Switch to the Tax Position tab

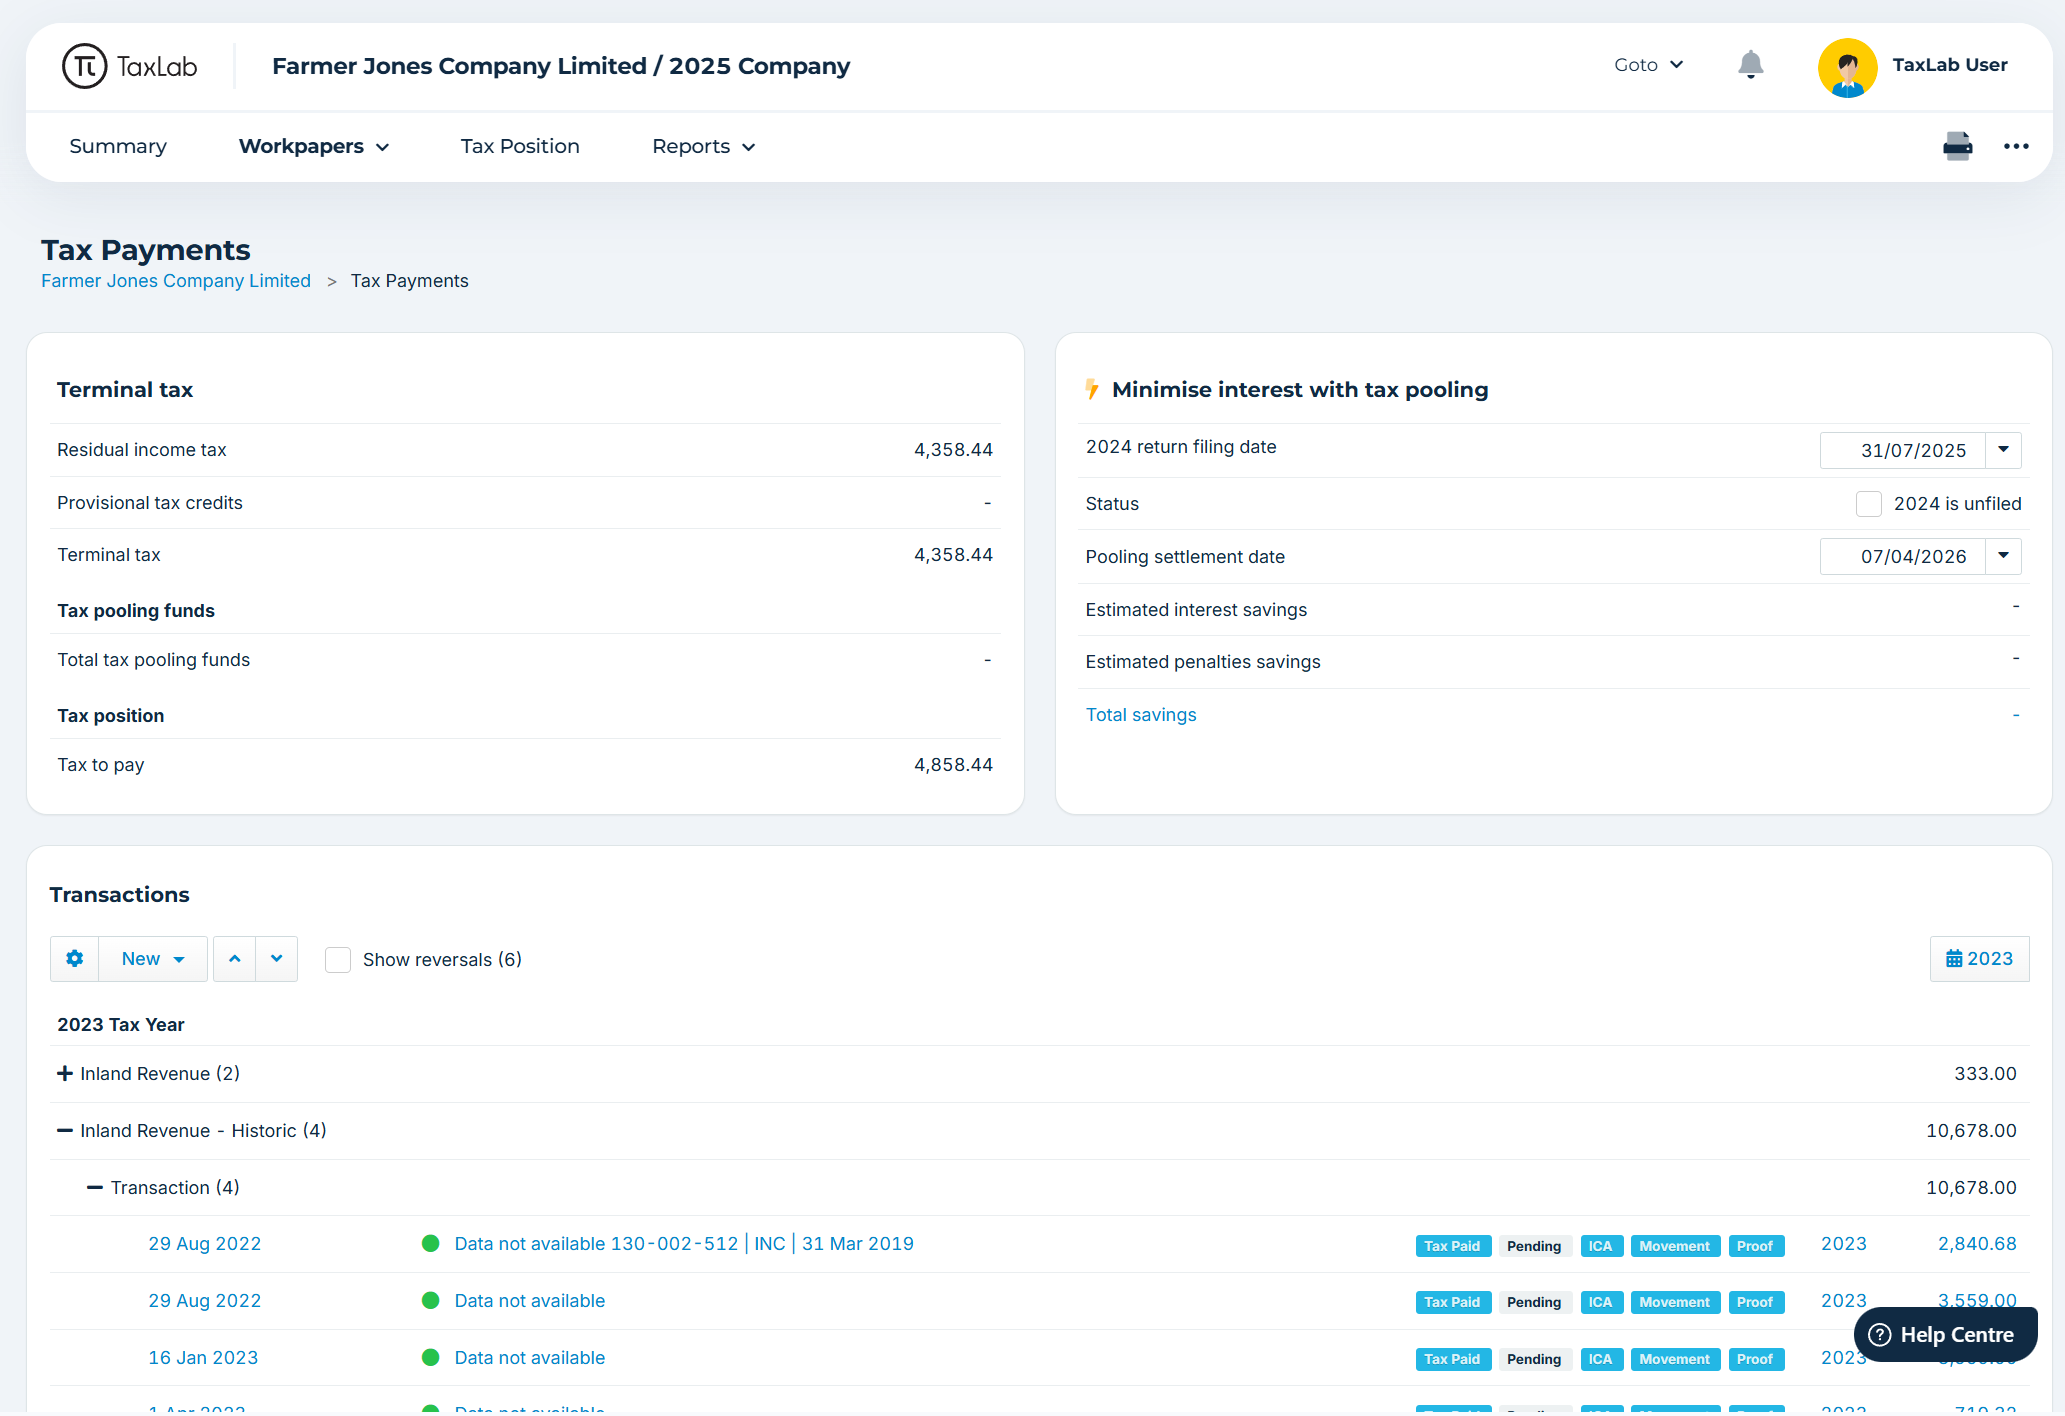point(520,146)
